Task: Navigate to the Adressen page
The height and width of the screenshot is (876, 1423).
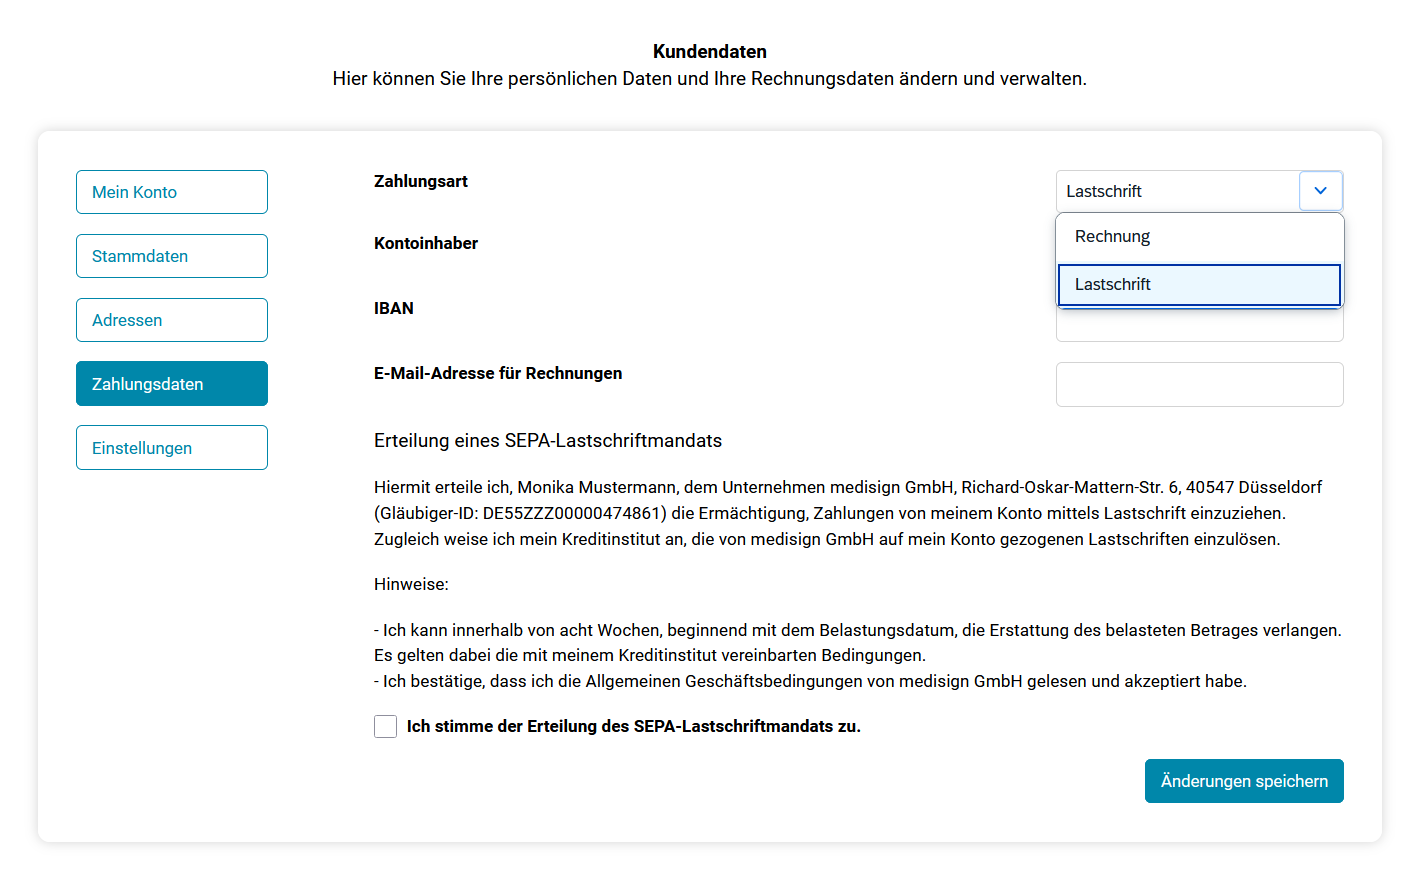Action: click(x=171, y=319)
